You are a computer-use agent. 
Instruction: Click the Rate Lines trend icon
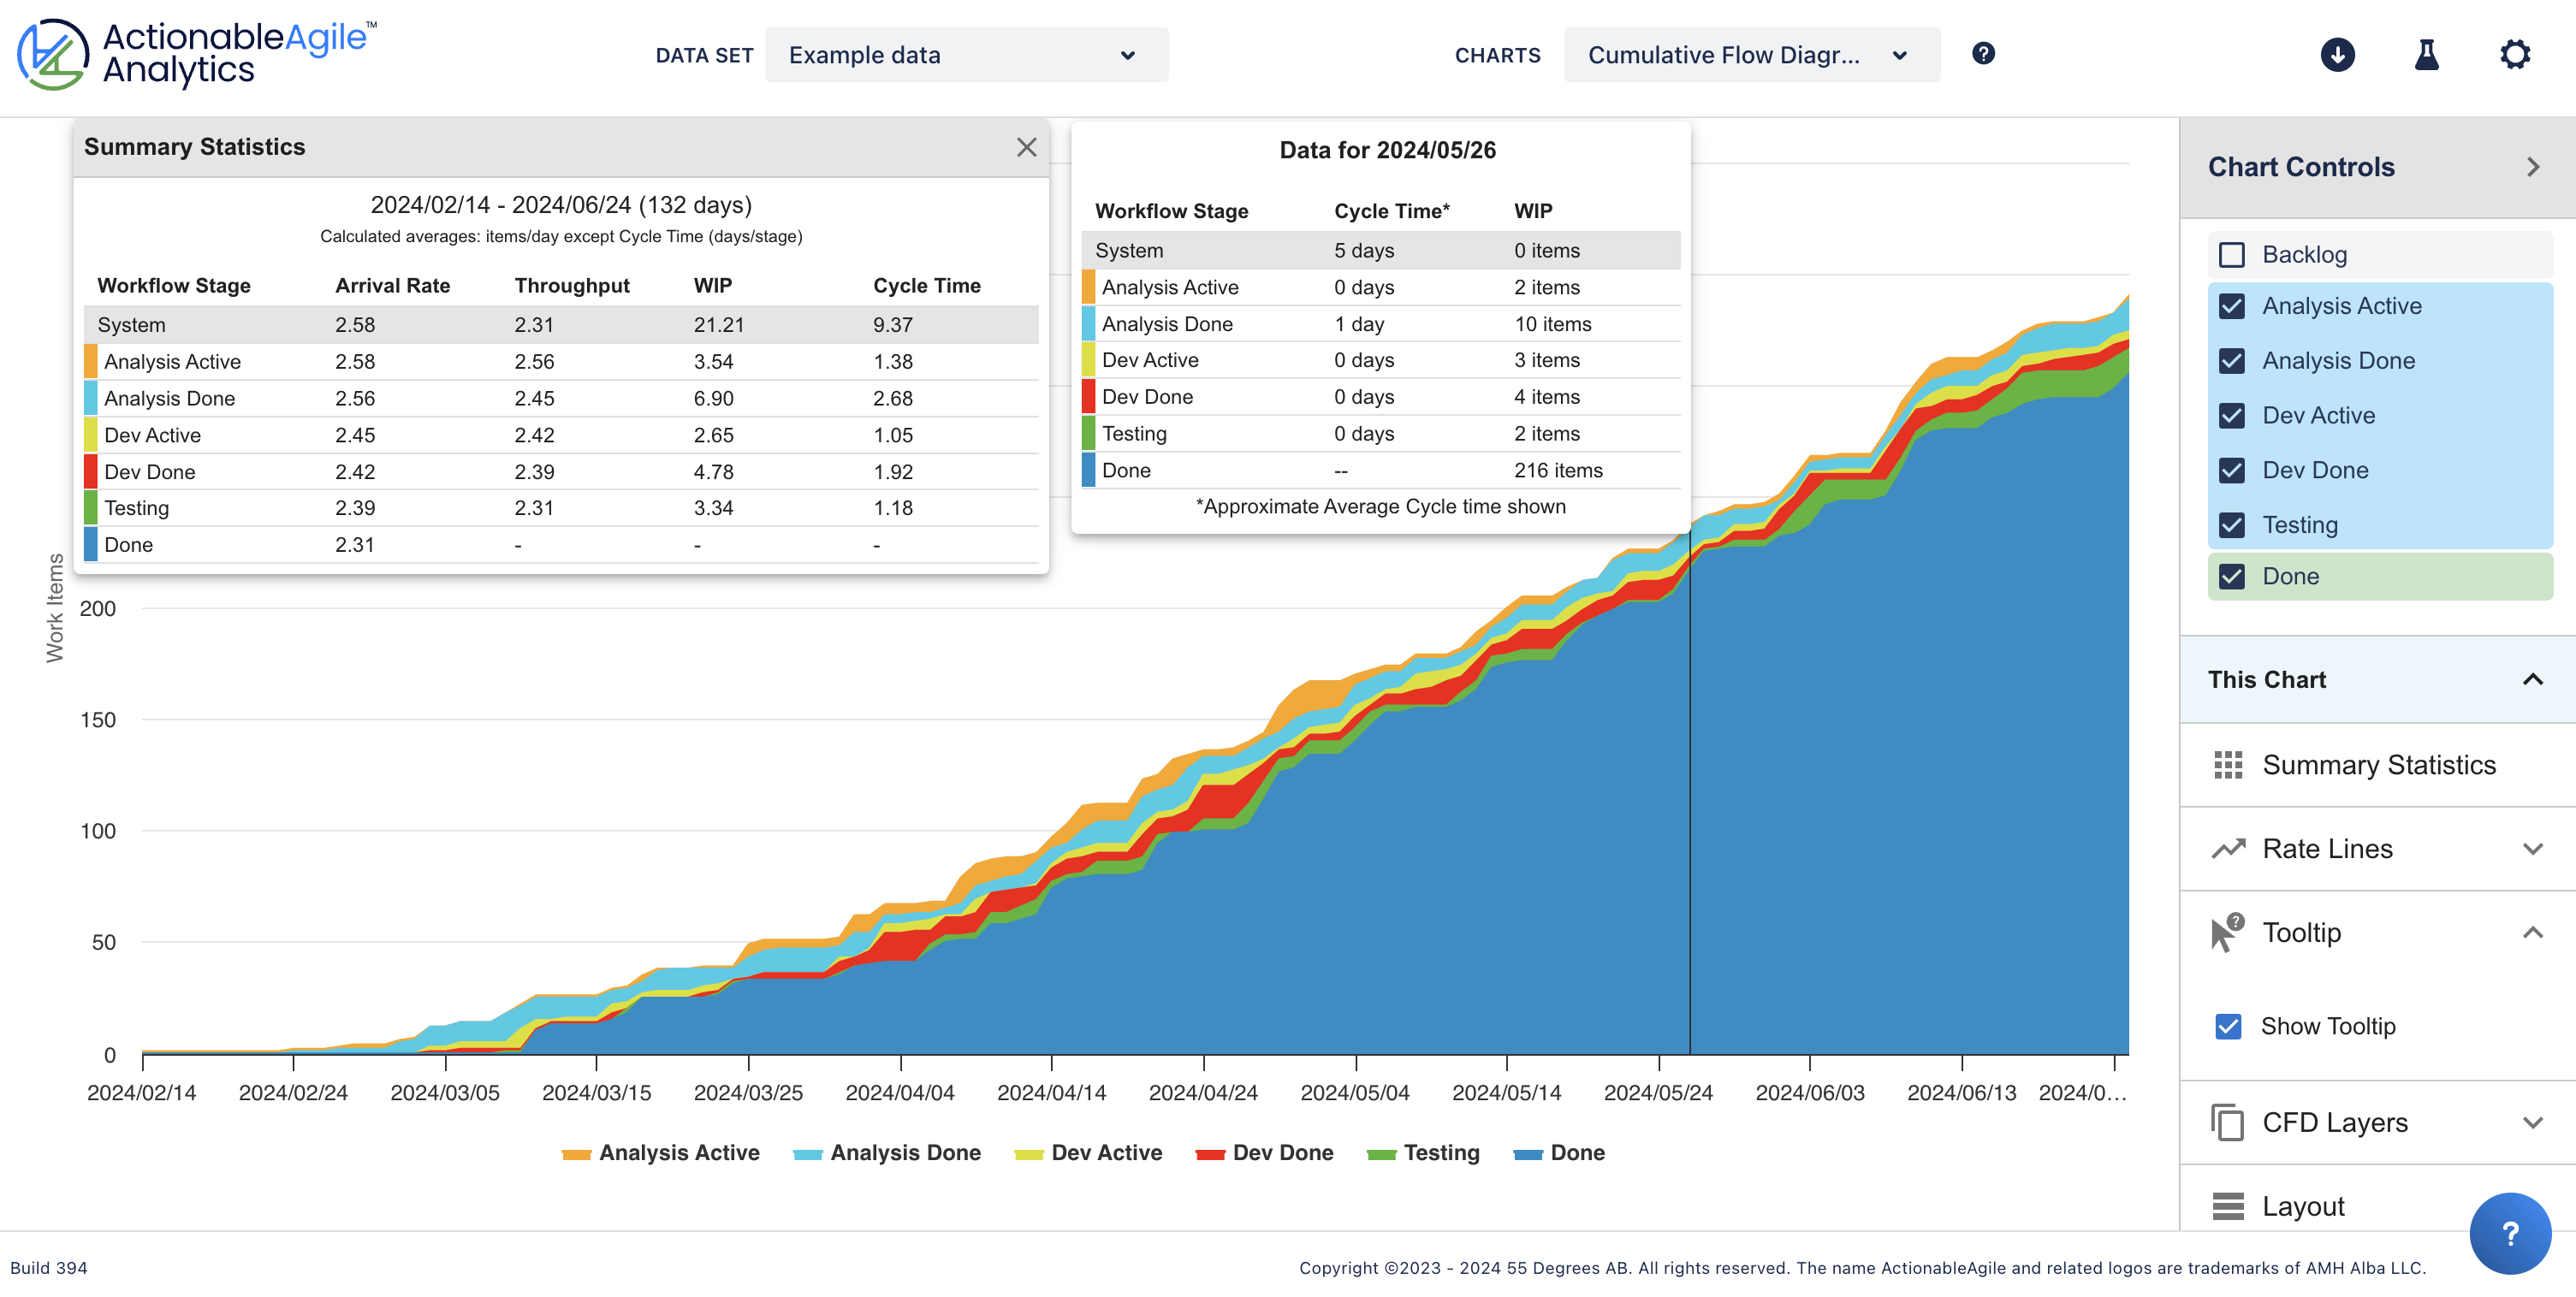pyautogui.click(x=2228, y=847)
